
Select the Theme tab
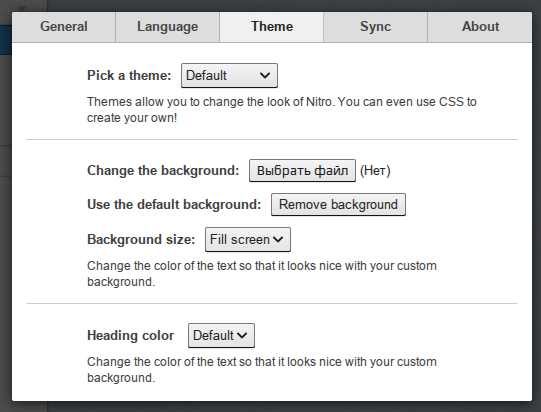(272, 27)
